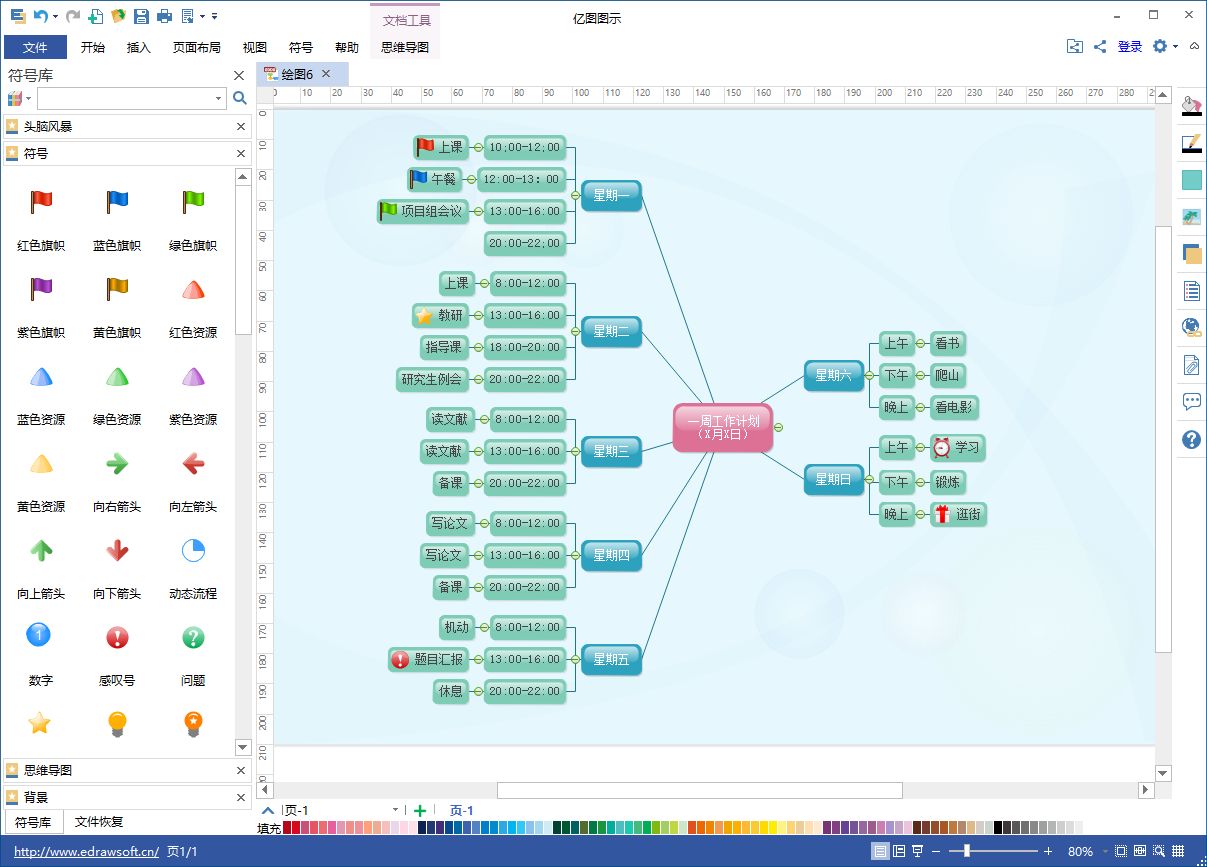
Task: Select the 紫色旗帜 symbol
Action: 41,290
